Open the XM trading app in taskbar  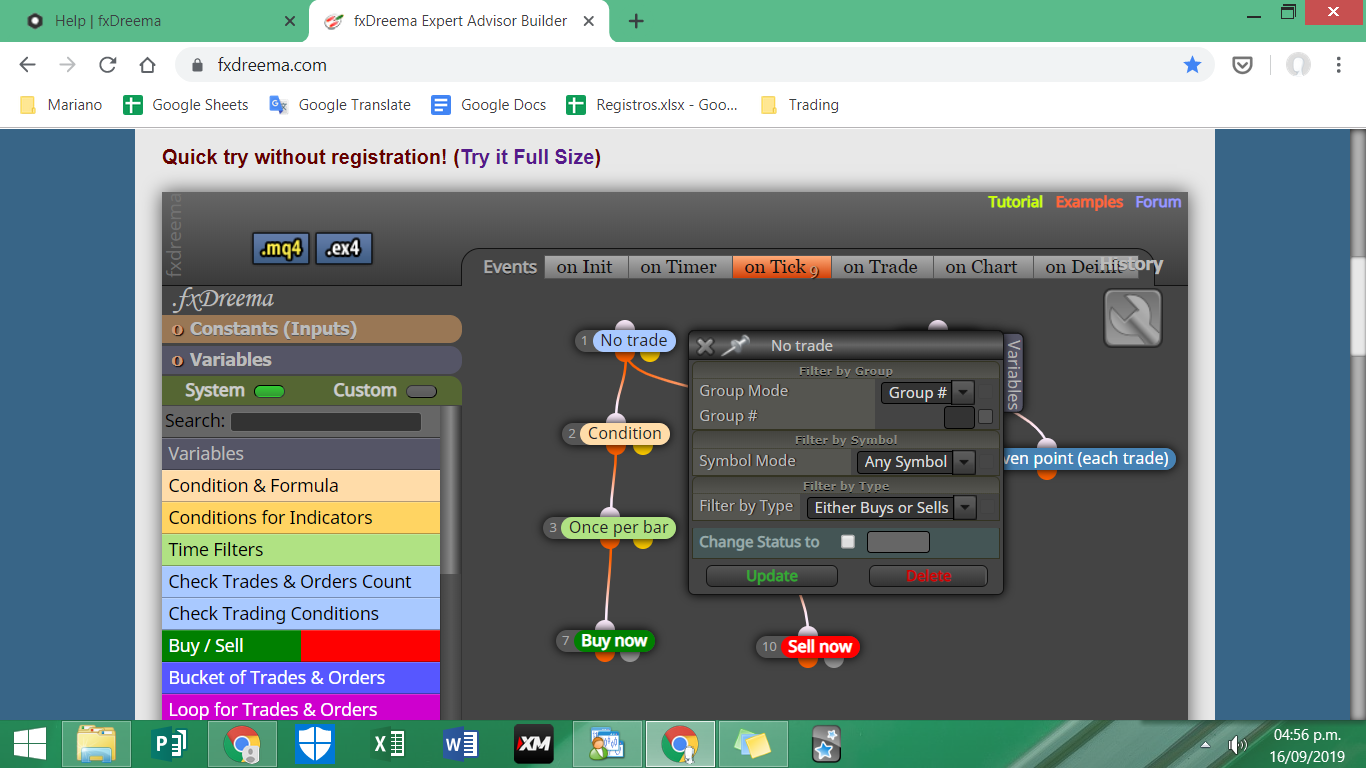(x=533, y=744)
